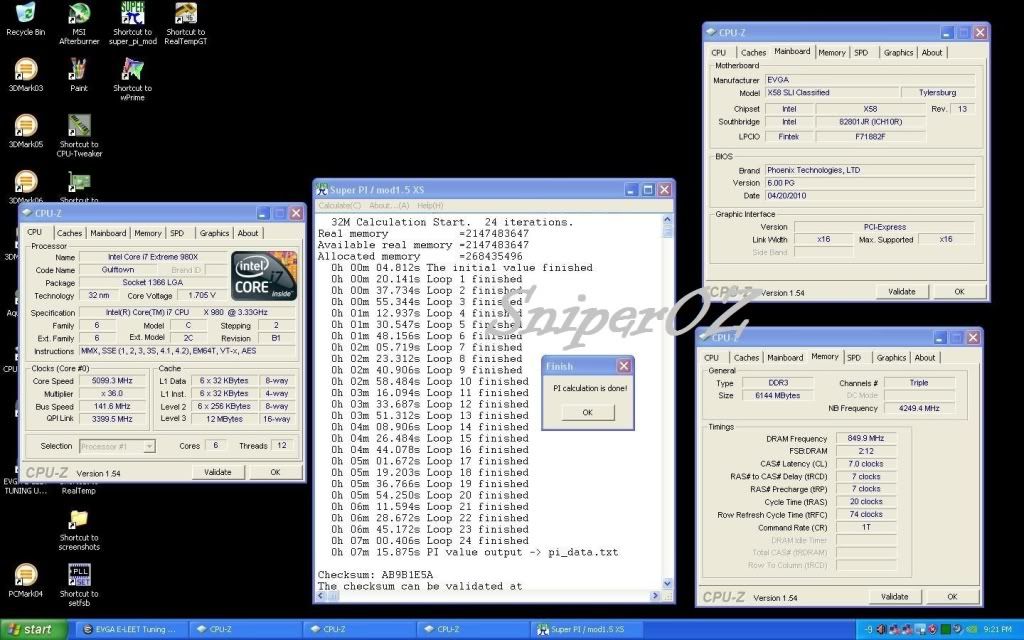Launch the setfsb shortcut icon

coord(79,576)
